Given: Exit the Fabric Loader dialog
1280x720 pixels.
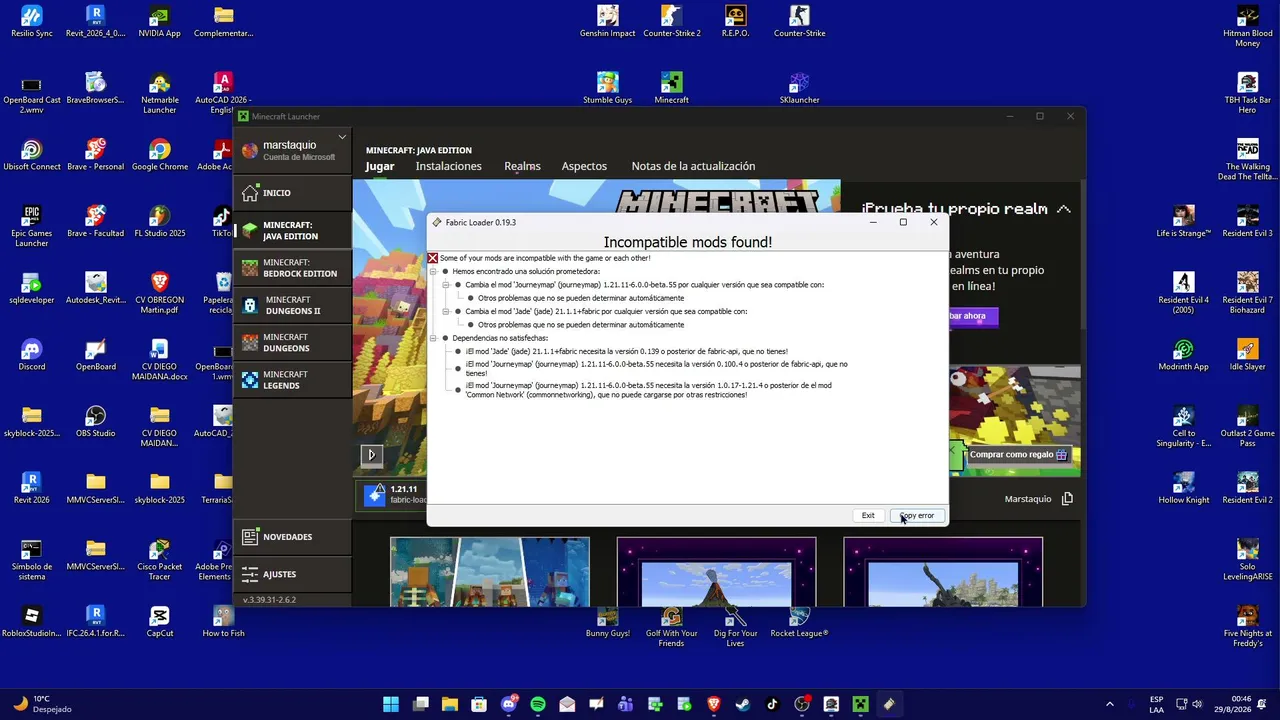Looking at the screenshot, I should click(868, 515).
